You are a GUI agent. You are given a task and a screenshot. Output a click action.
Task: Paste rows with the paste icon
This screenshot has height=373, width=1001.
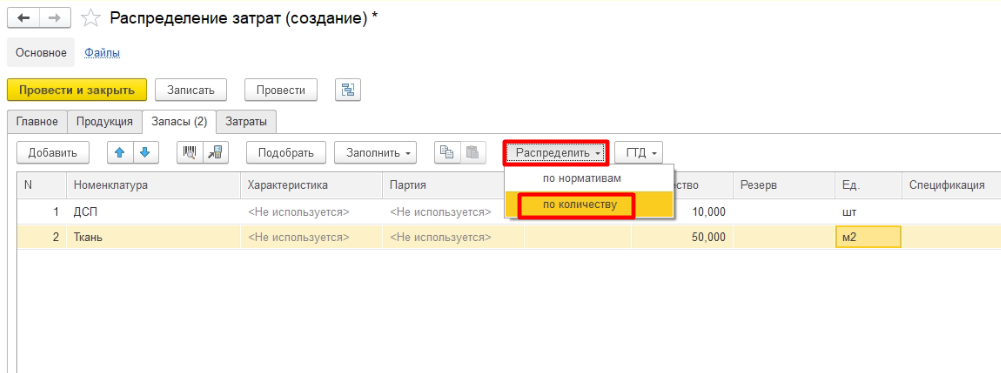[472, 153]
